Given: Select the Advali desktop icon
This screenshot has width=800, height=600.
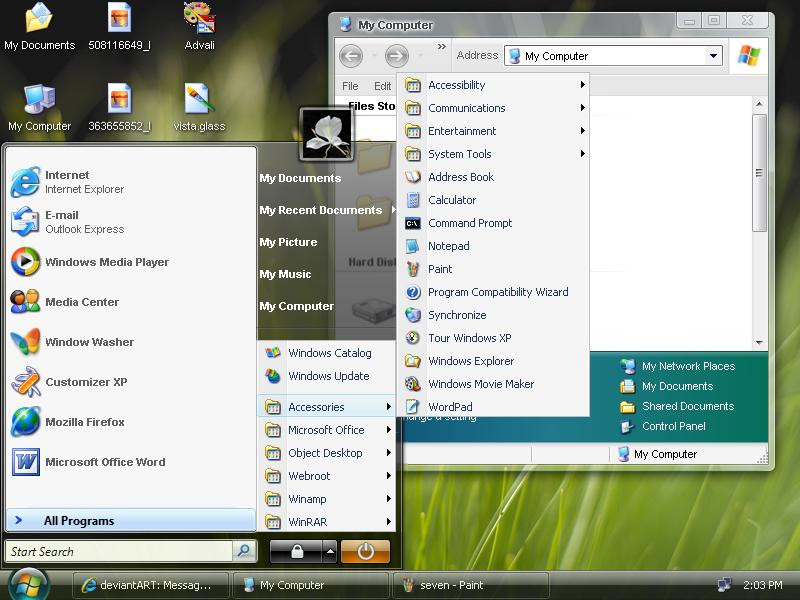Looking at the screenshot, I should point(199,27).
